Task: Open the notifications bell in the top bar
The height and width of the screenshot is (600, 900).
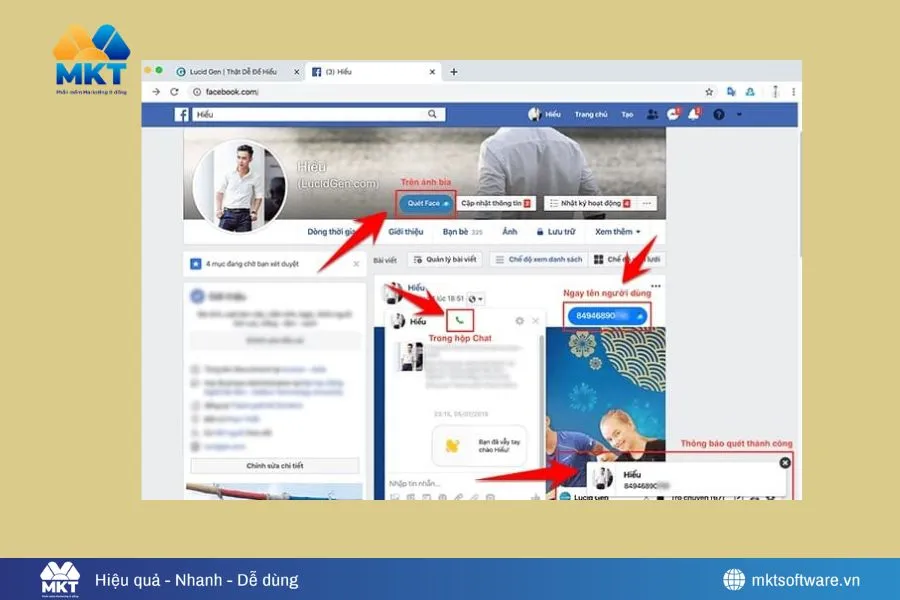Action: point(694,114)
